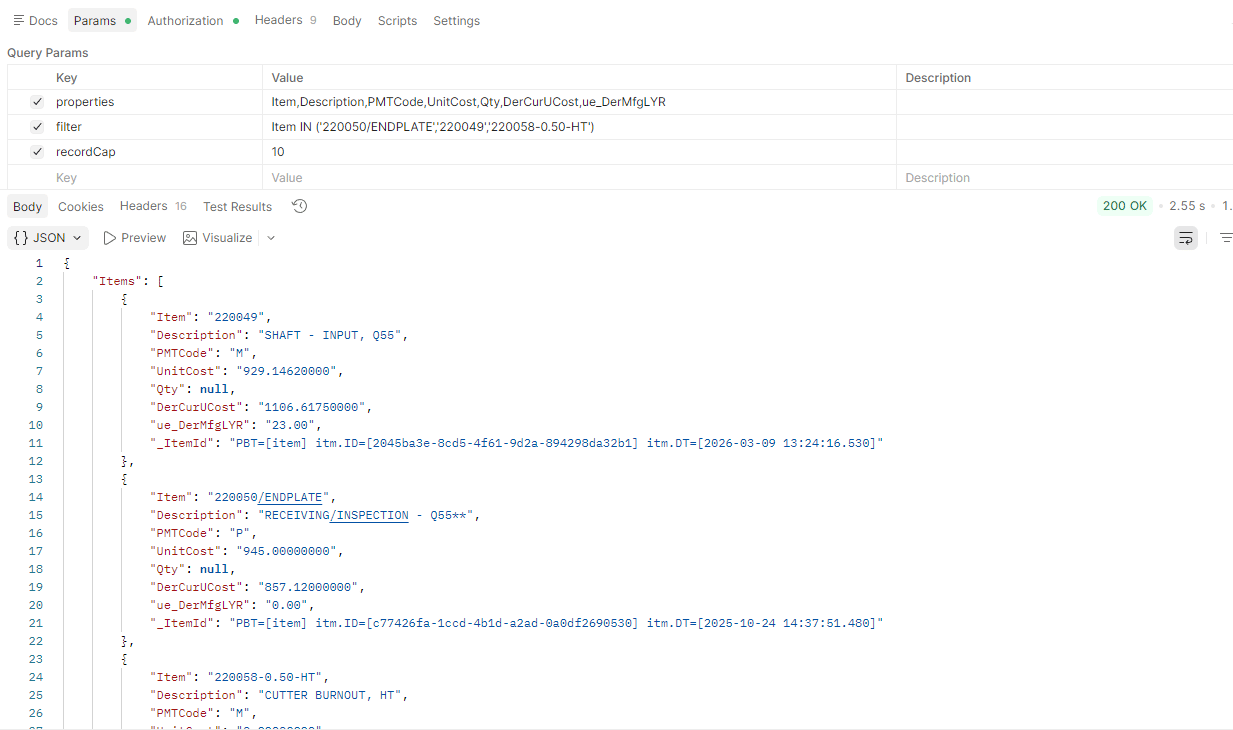This screenshot has width=1233, height=730.
Task: Open the response history icon
Action: click(299, 206)
